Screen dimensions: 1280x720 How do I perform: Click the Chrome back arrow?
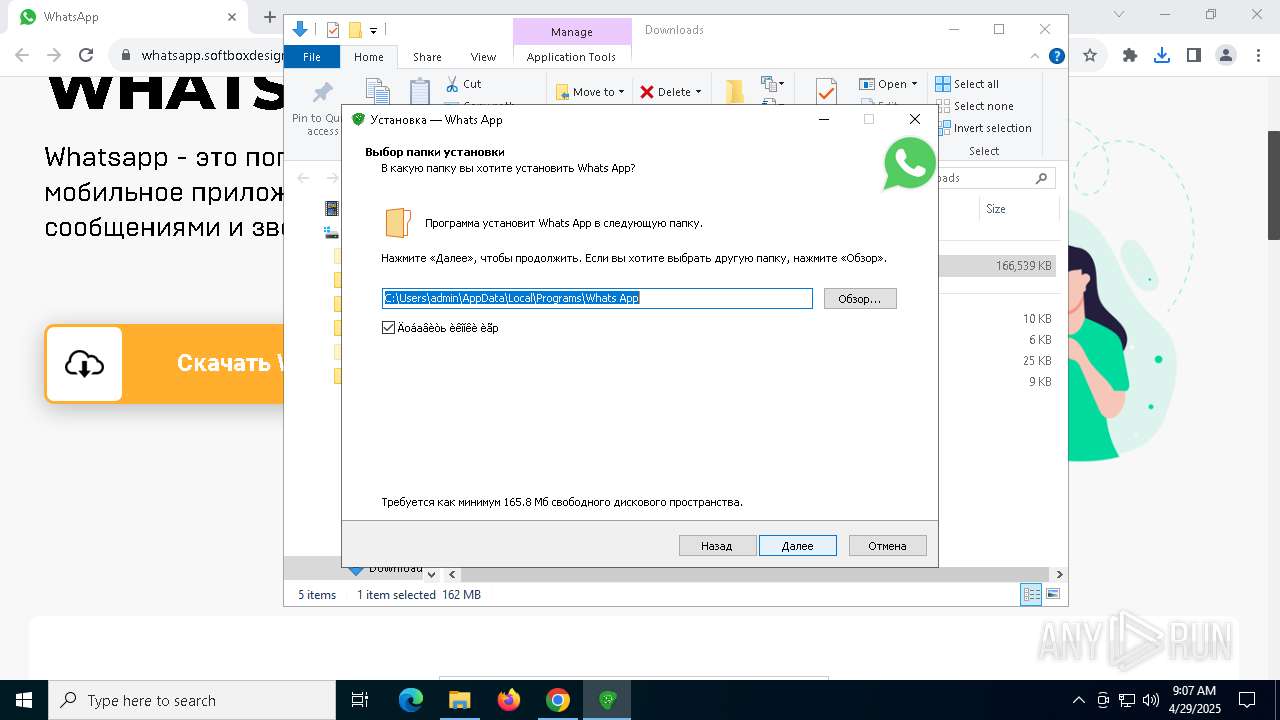(x=22, y=55)
